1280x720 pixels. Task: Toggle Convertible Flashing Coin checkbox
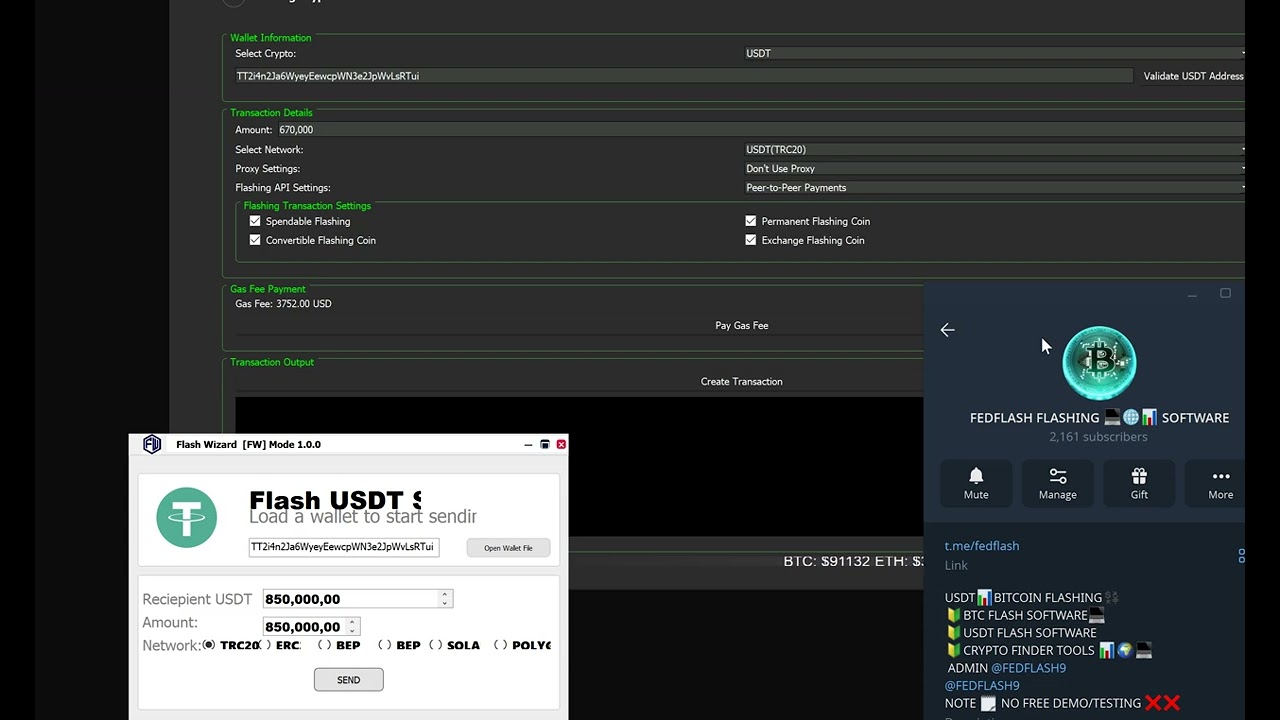click(x=255, y=240)
